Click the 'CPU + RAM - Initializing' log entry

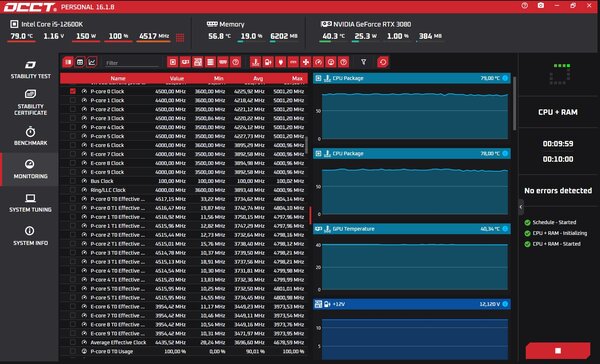tap(559, 233)
